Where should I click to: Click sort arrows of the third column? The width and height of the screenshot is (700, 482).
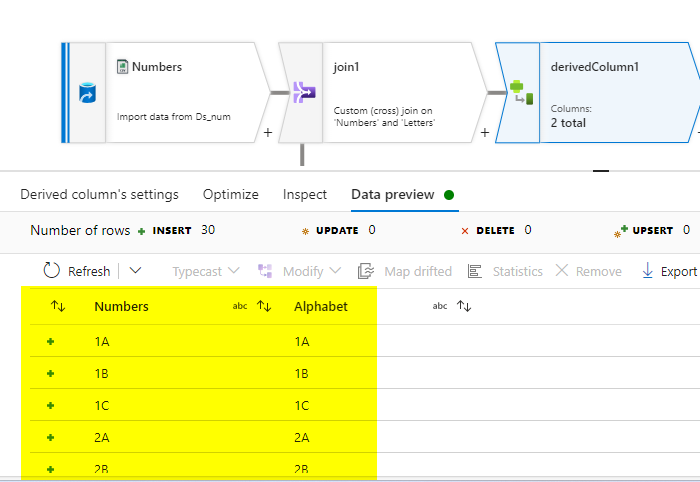pos(464,306)
